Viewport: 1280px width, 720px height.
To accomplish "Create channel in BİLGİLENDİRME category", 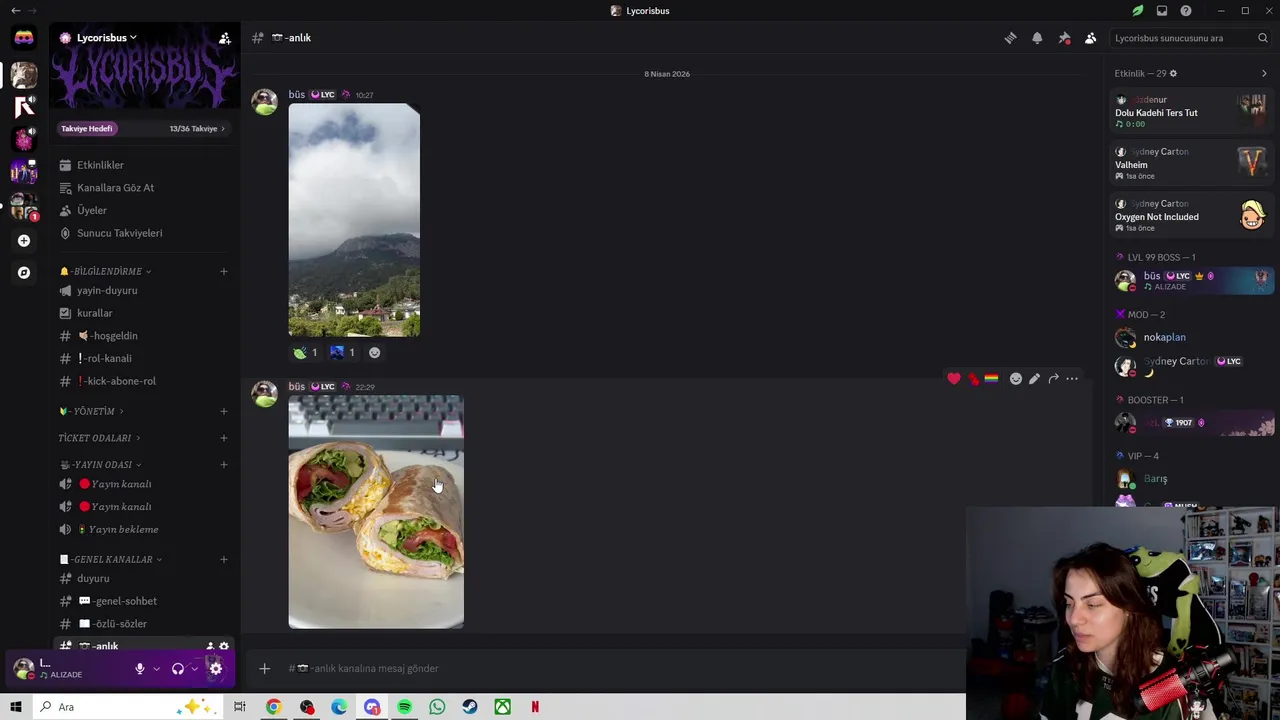I will pos(224,272).
